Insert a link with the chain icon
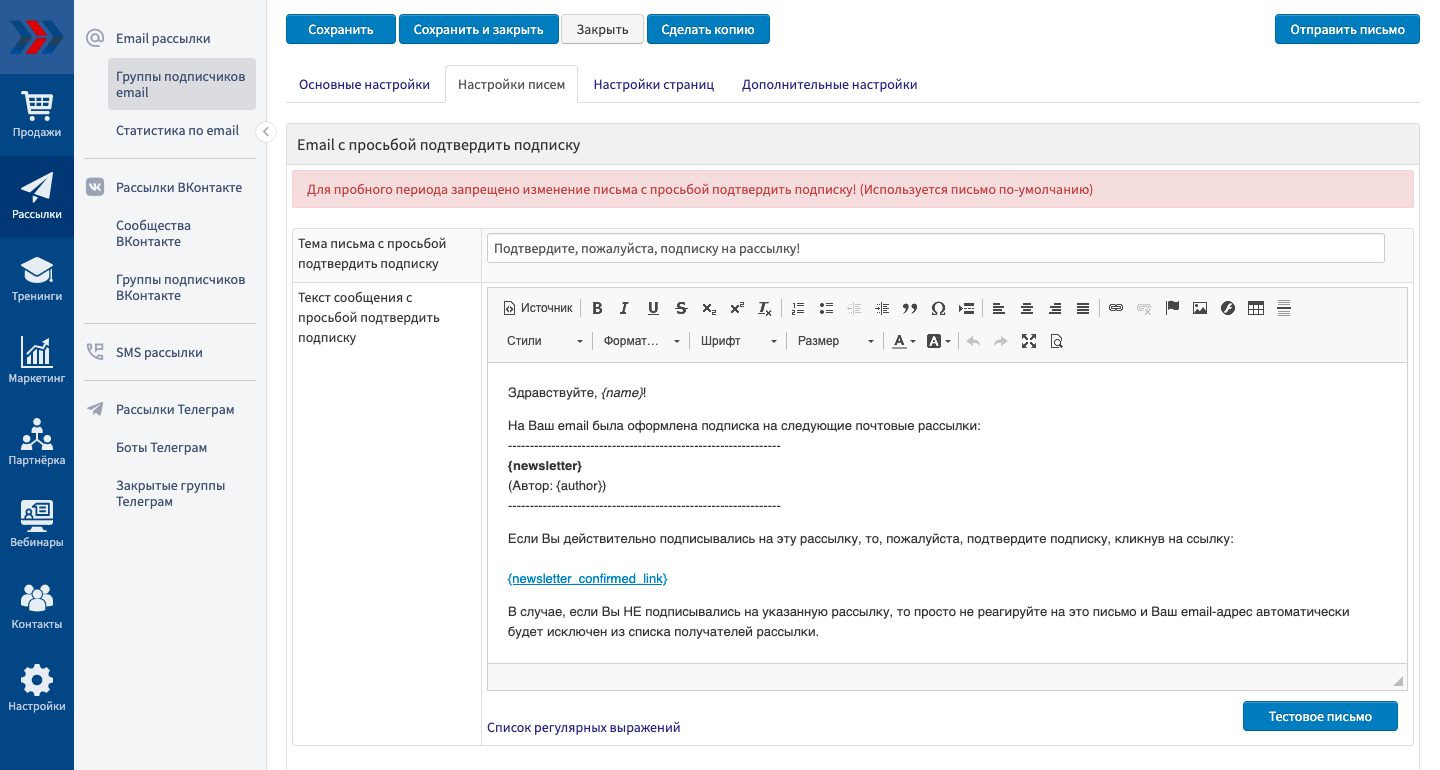This screenshot has width=1440, height=770. click(x=1116, y=308)
